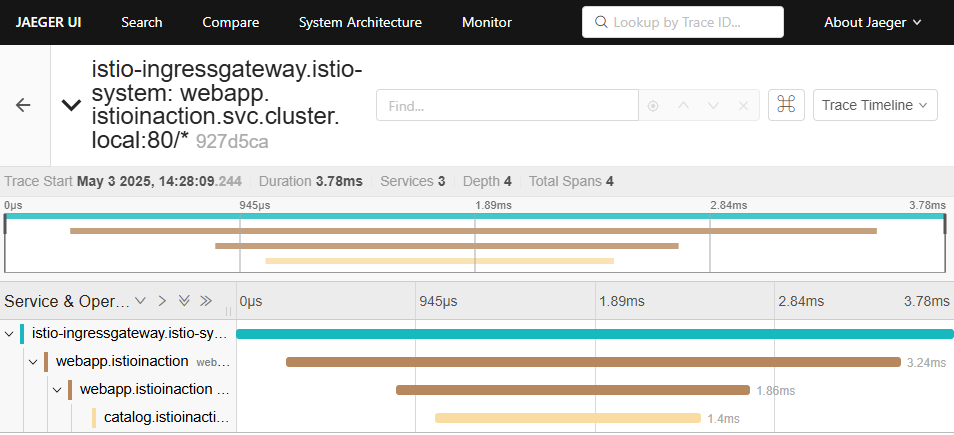Collapse the istio-ingressgateway span row
This screenshot has height=435, width=954.
coord(9,333)
